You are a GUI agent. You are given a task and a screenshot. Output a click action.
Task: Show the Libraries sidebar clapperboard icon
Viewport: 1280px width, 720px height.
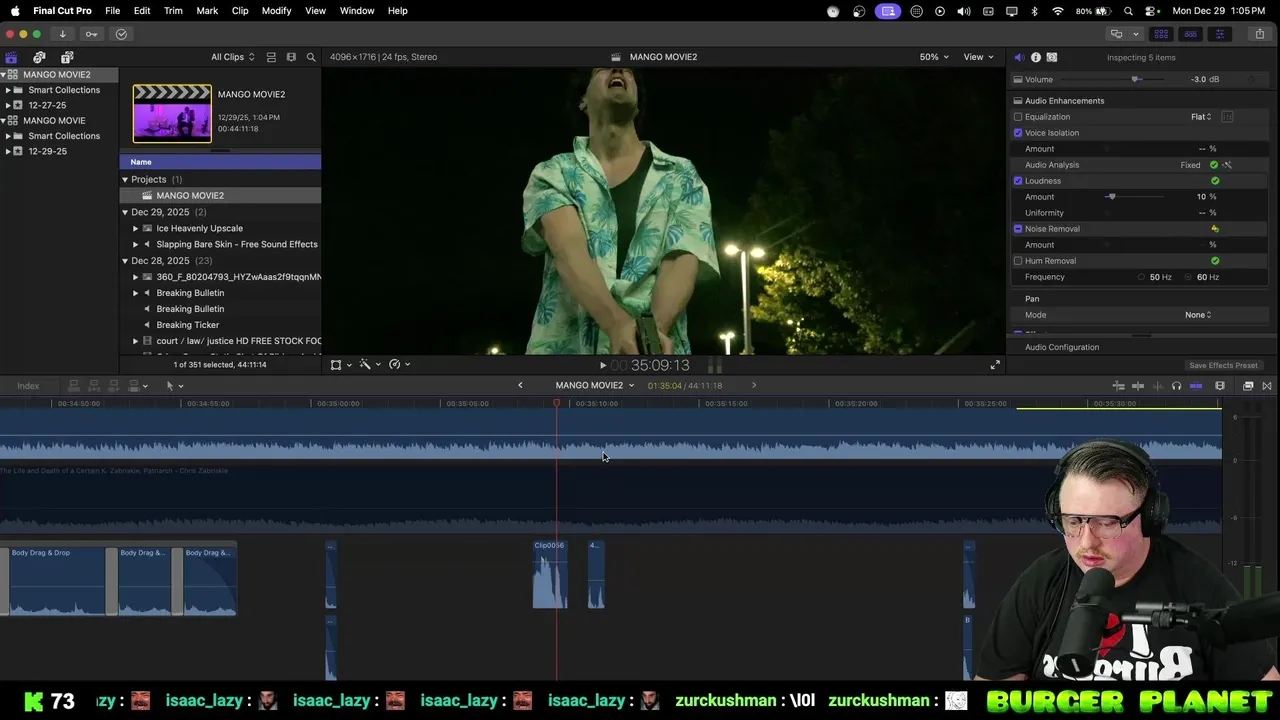tap(11, 57)
